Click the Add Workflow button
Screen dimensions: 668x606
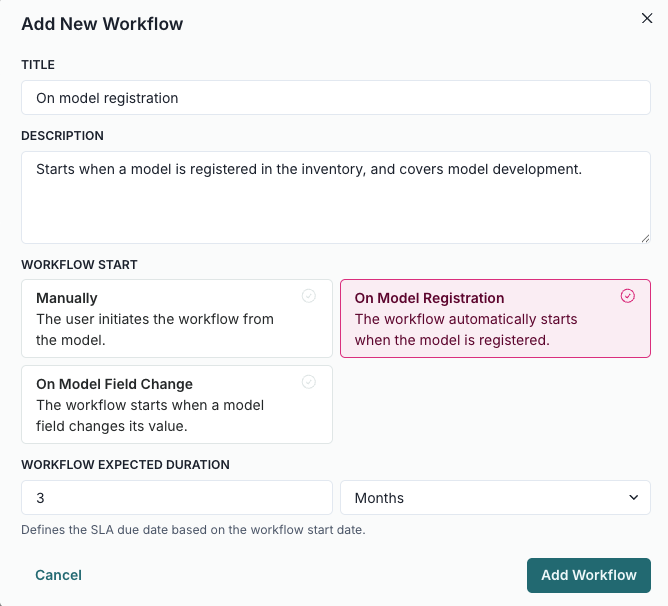coord(588,575)
